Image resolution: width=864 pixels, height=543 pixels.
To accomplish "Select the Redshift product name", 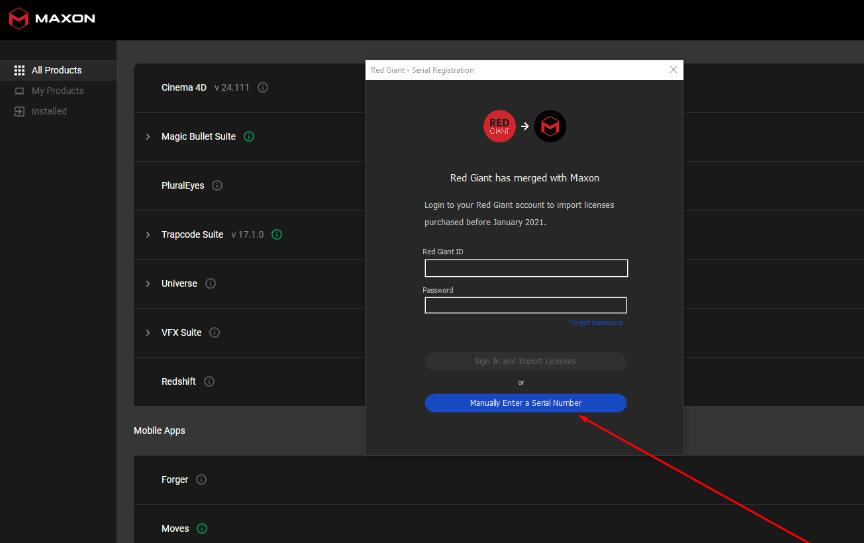I will [x=179, y=381].
